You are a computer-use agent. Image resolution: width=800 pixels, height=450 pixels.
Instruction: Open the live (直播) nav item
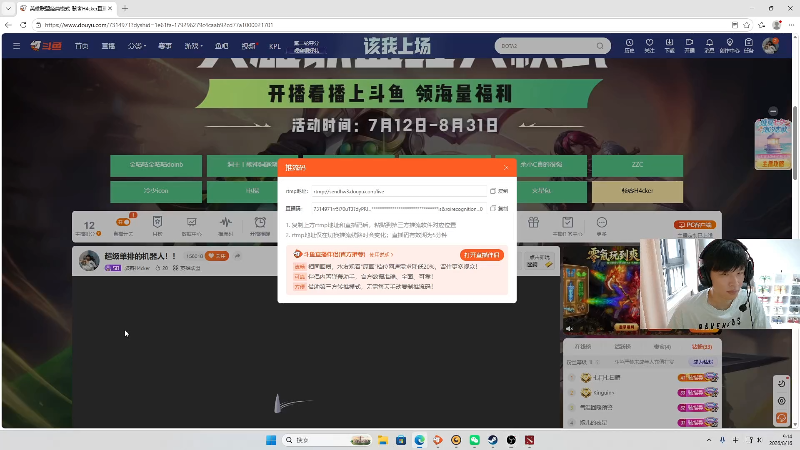108,46
